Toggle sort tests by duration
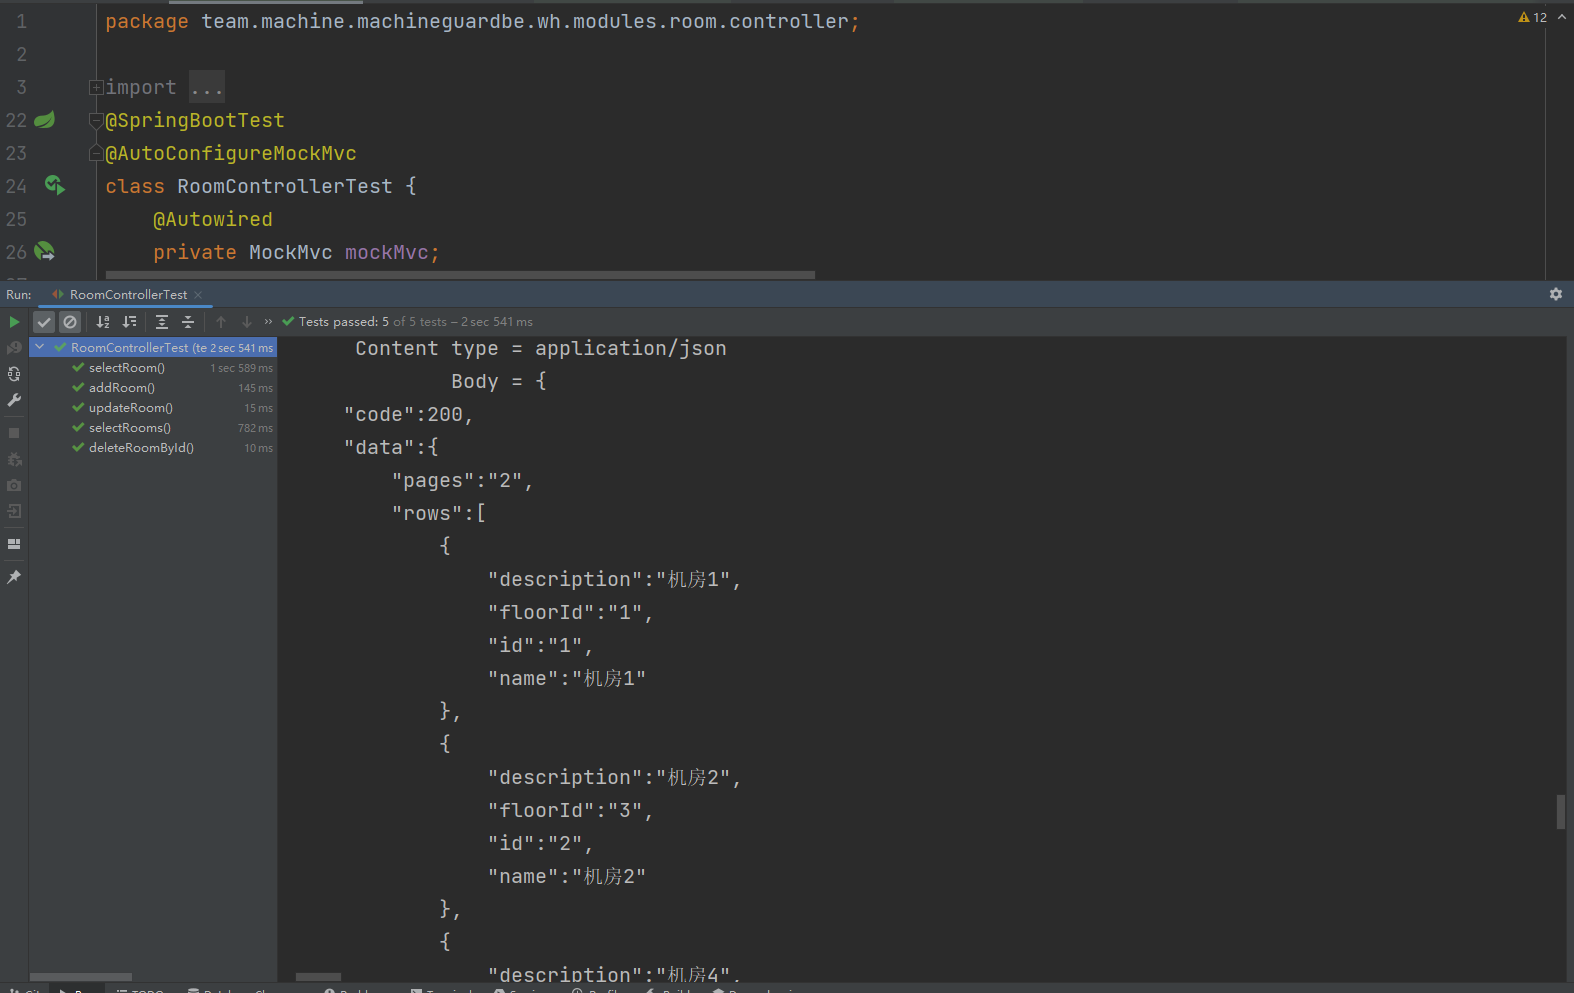This screenshot has width=1574, height=993. click(129, 322)
